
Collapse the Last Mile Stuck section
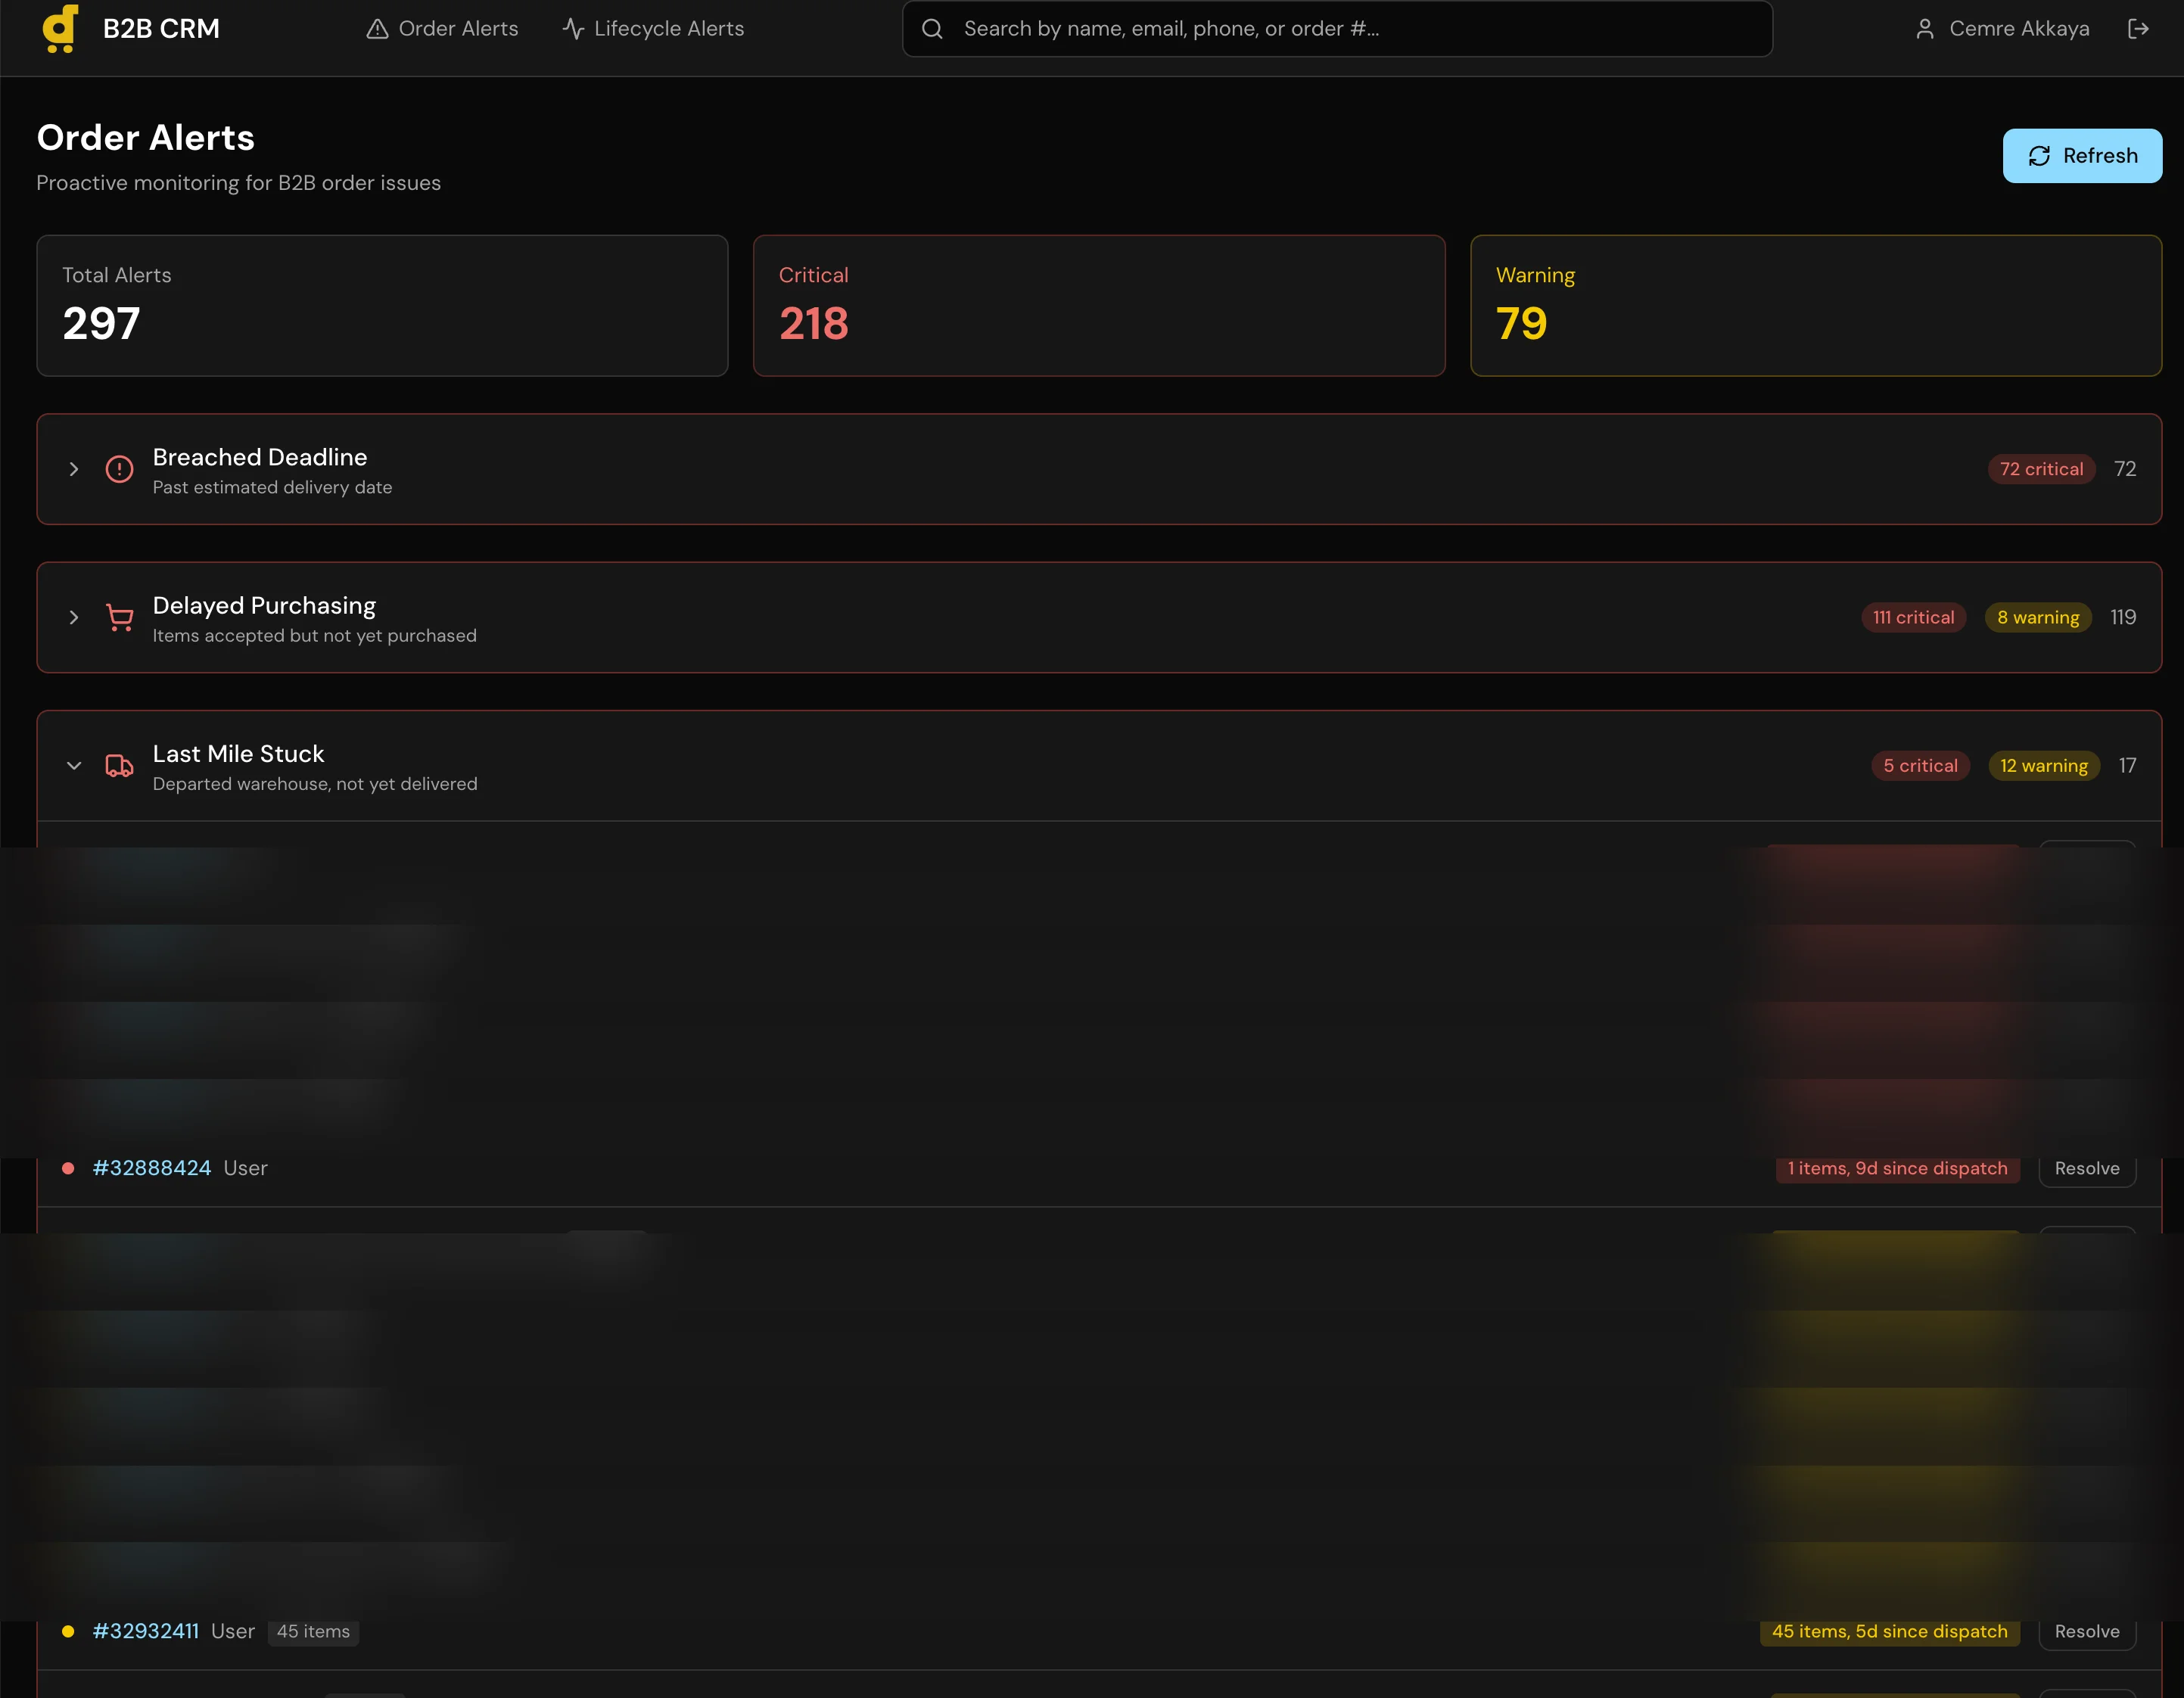point(73,765)
